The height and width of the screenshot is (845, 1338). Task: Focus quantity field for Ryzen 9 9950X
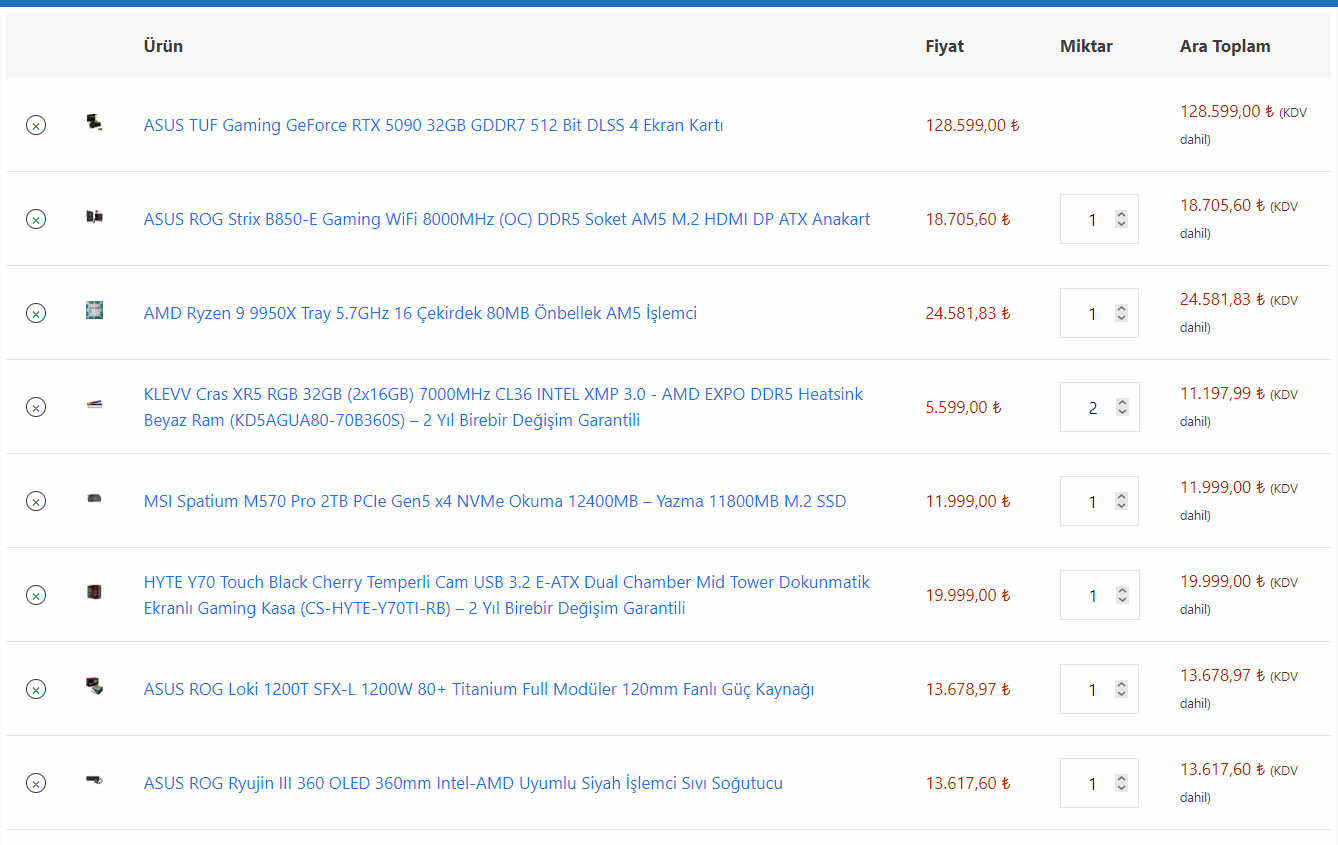coord(1099,313)
